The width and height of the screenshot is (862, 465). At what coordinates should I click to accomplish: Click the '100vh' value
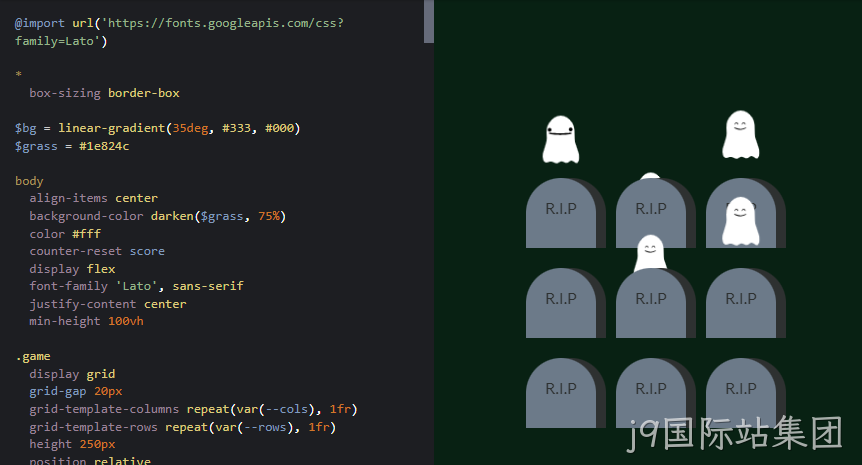125,321
